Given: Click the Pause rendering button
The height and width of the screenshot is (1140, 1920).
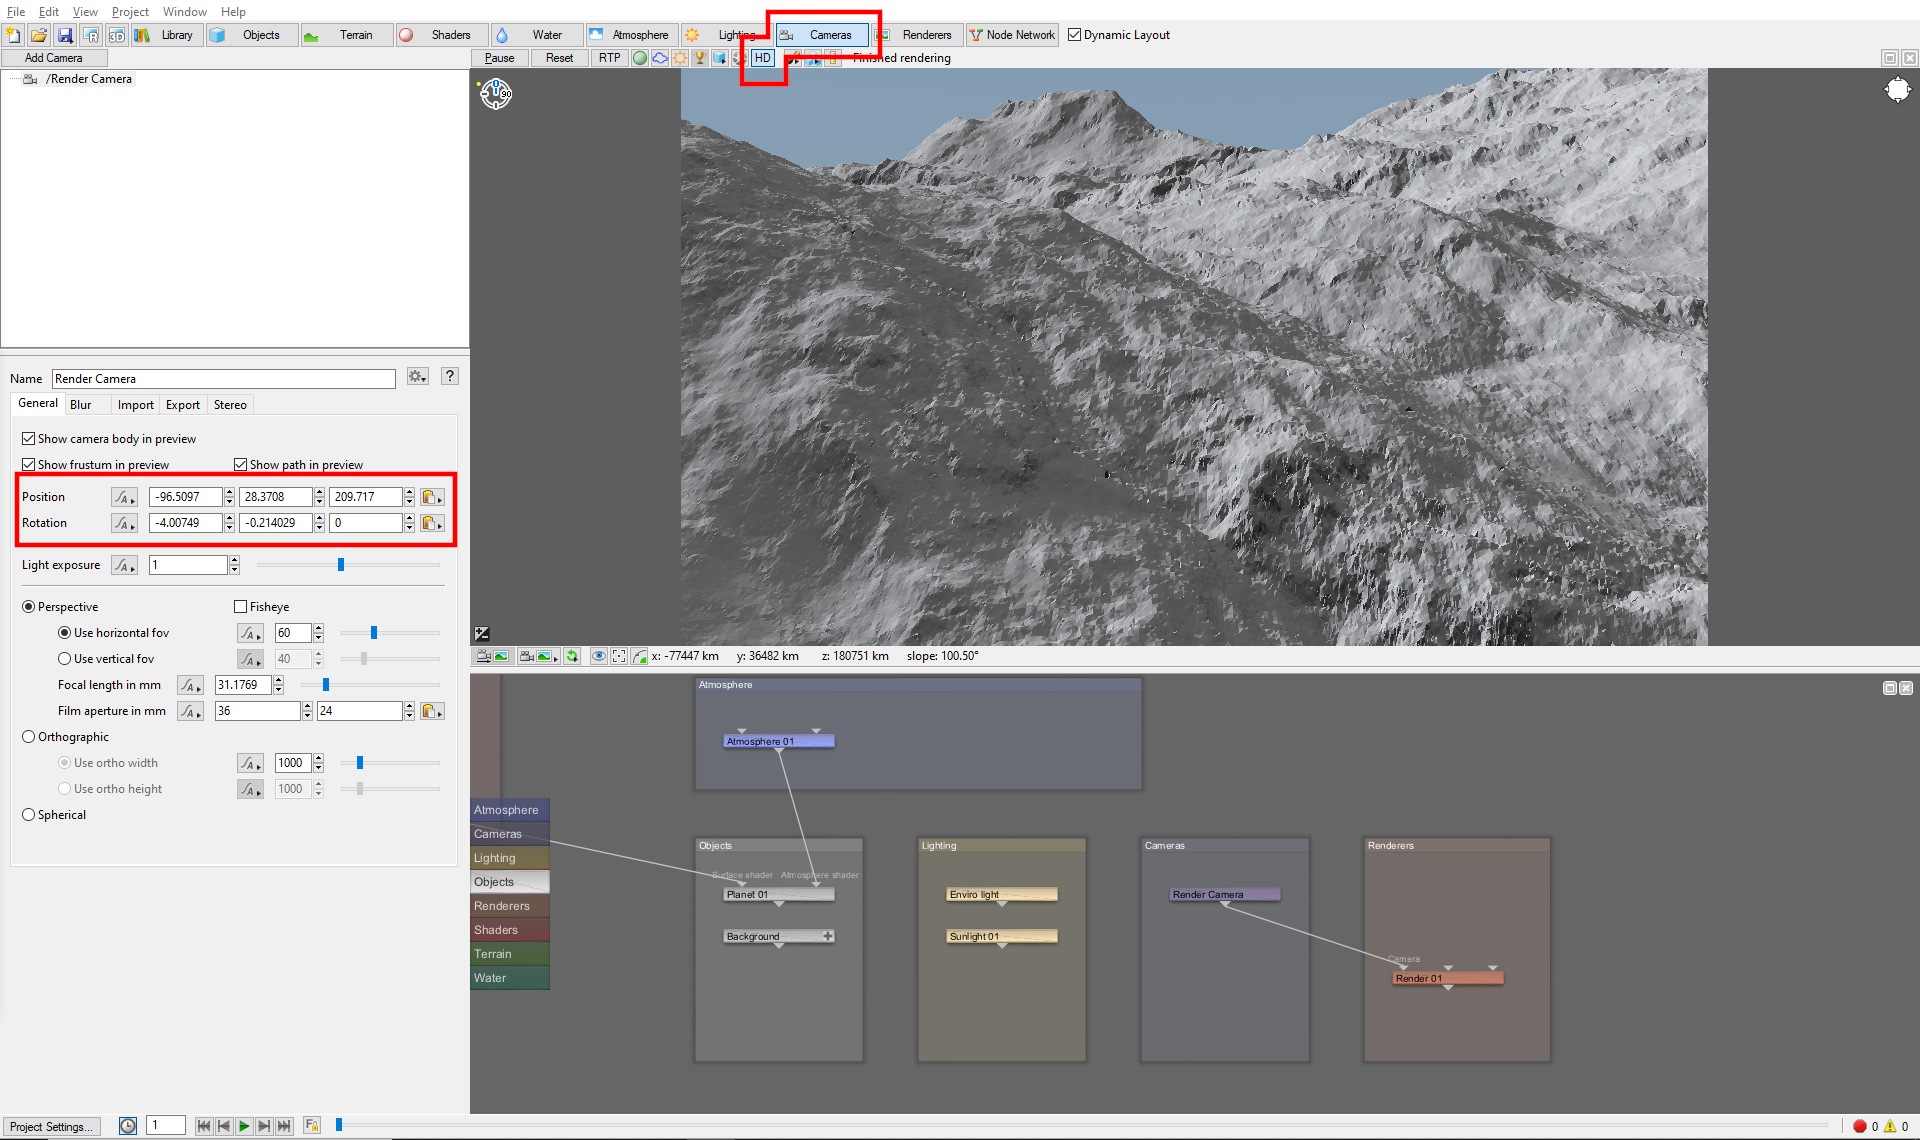Looking at the screenshot, I should (x=500, y=58).
